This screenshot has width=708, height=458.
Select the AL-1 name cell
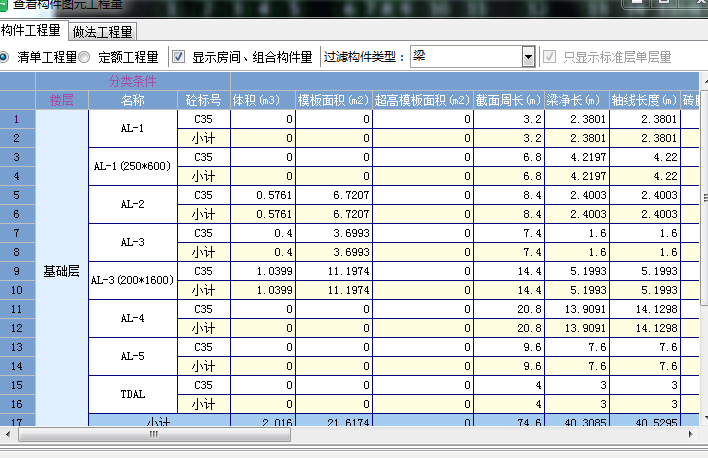click(133, 128)
